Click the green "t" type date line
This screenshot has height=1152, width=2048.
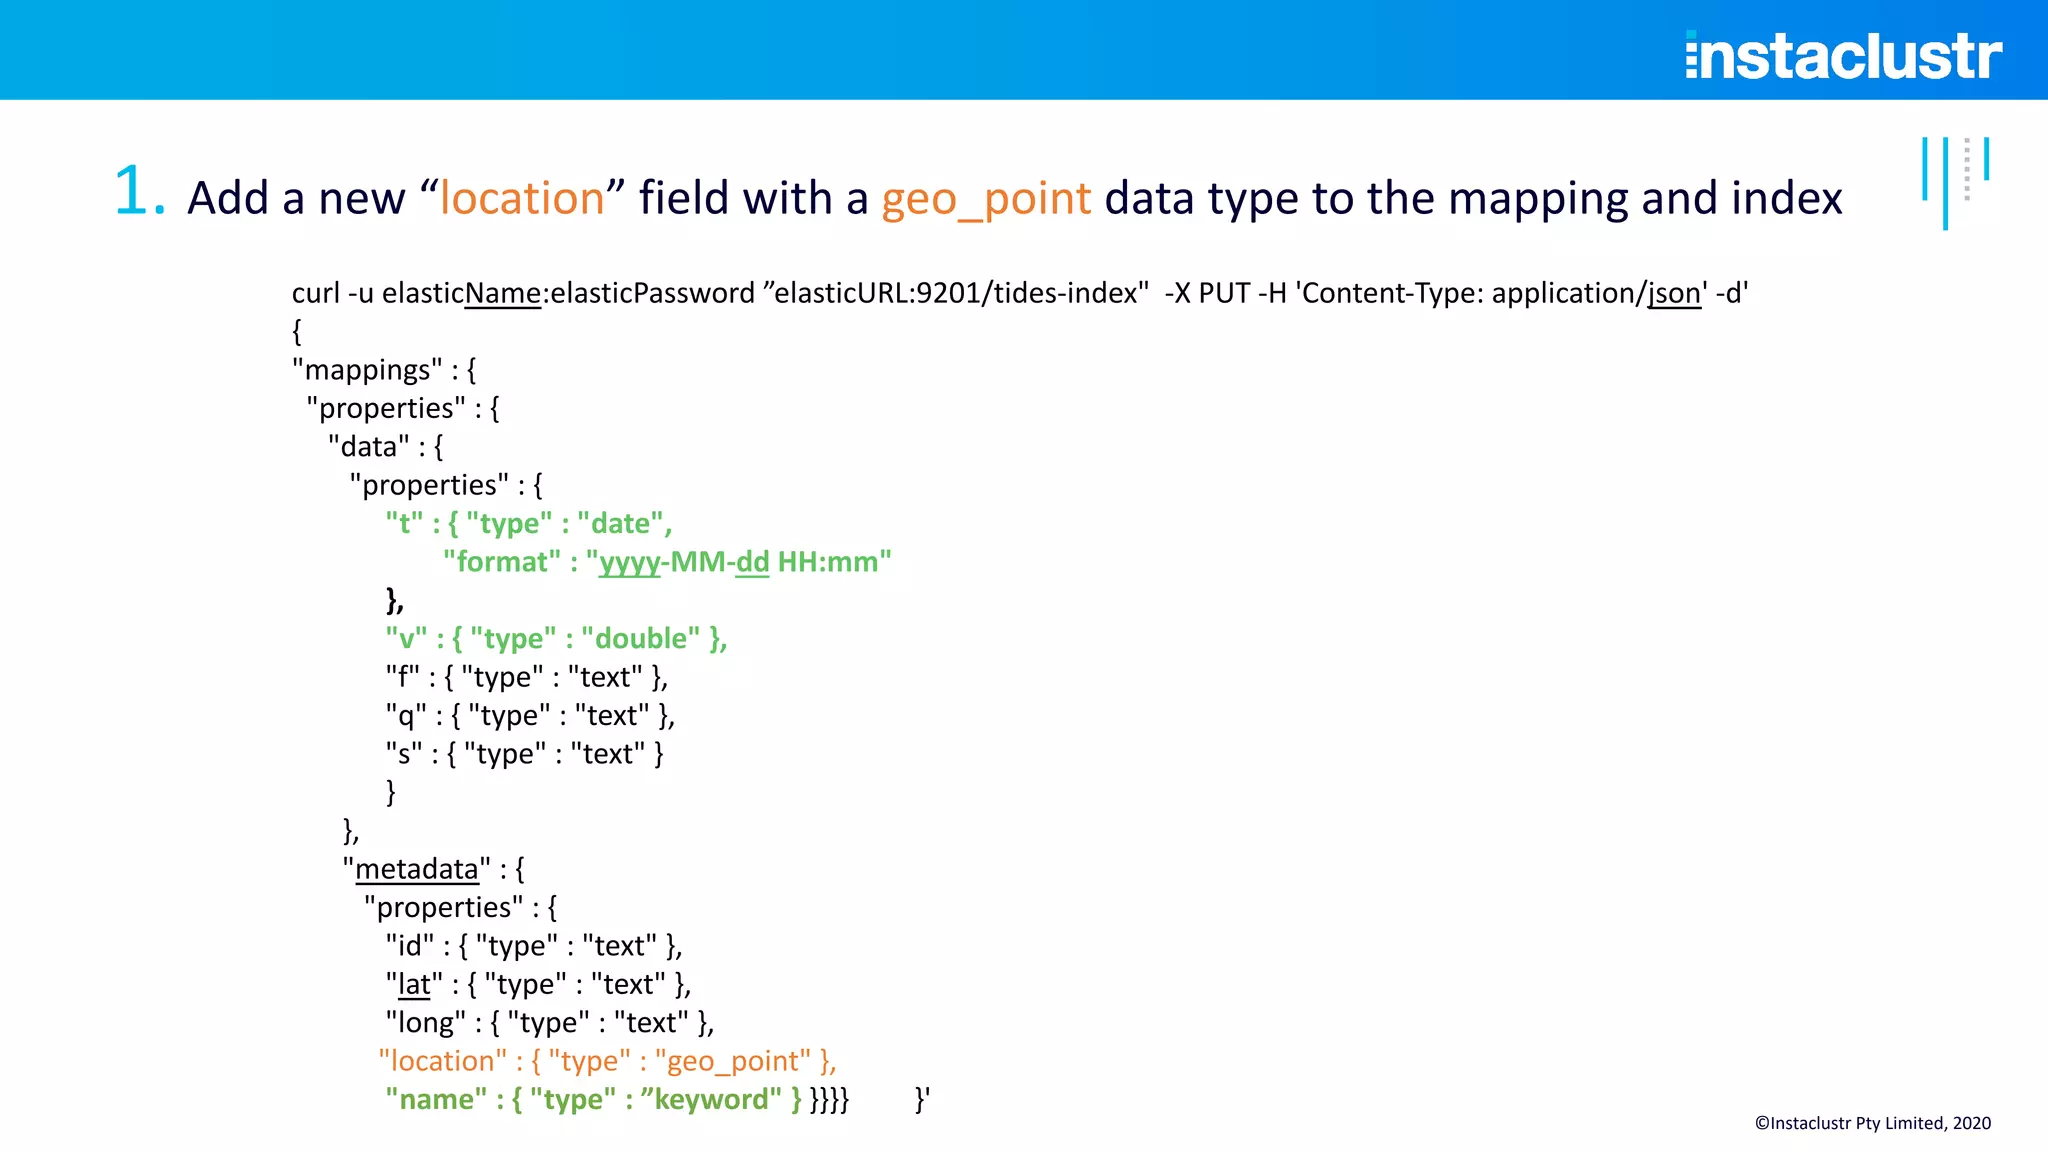point(529,523)
